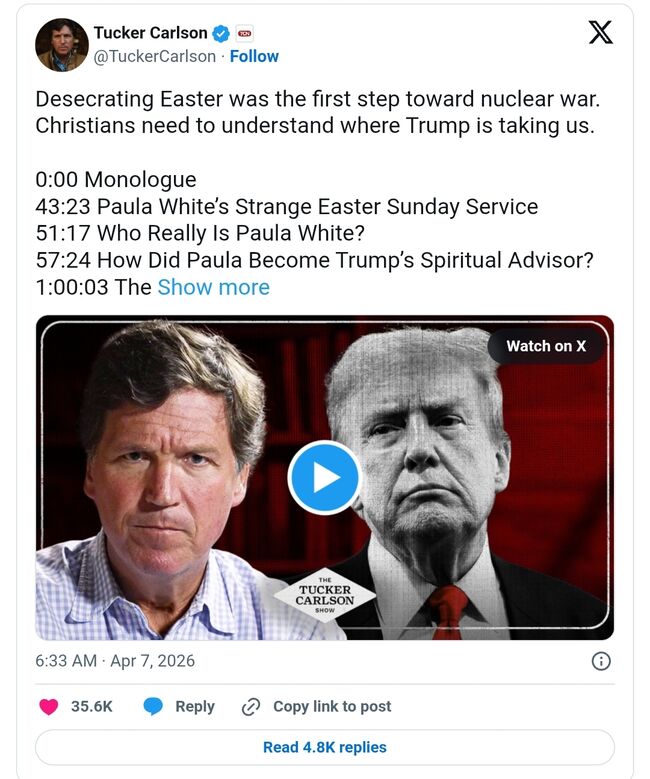This screenshot has width=650, height=779.
Task: Like the post with heart icon
Action: [x=48, y=706]
